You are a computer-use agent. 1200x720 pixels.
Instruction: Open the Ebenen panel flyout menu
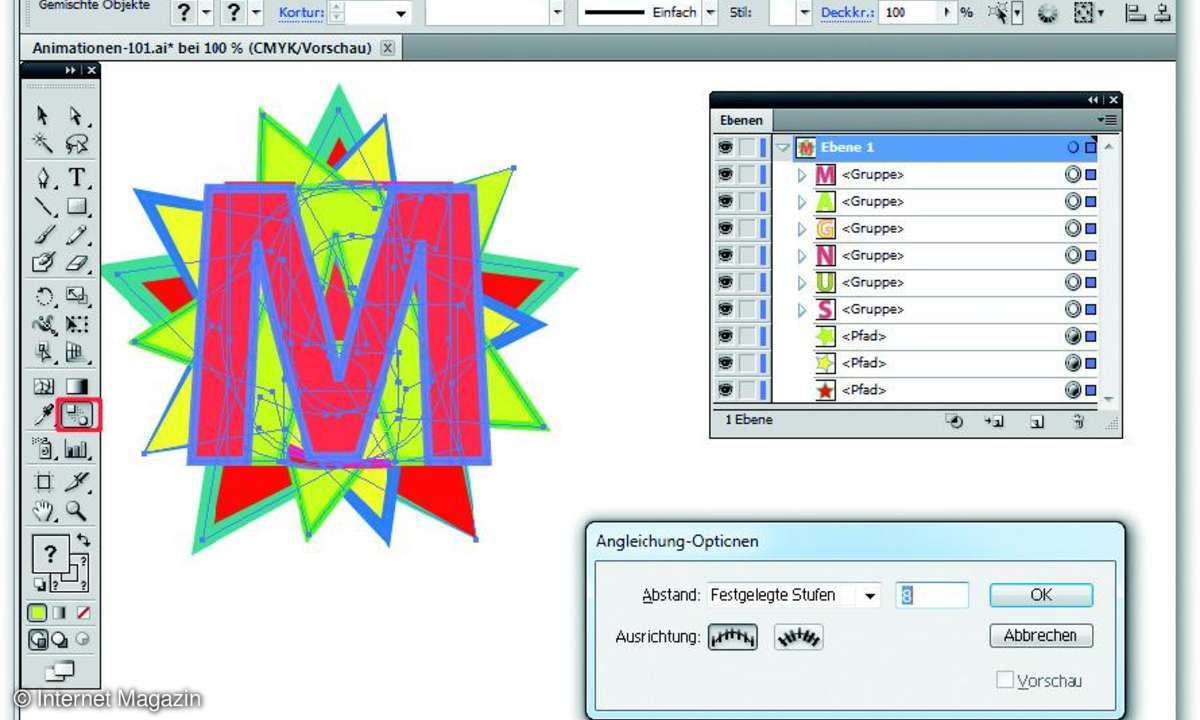1107,120
